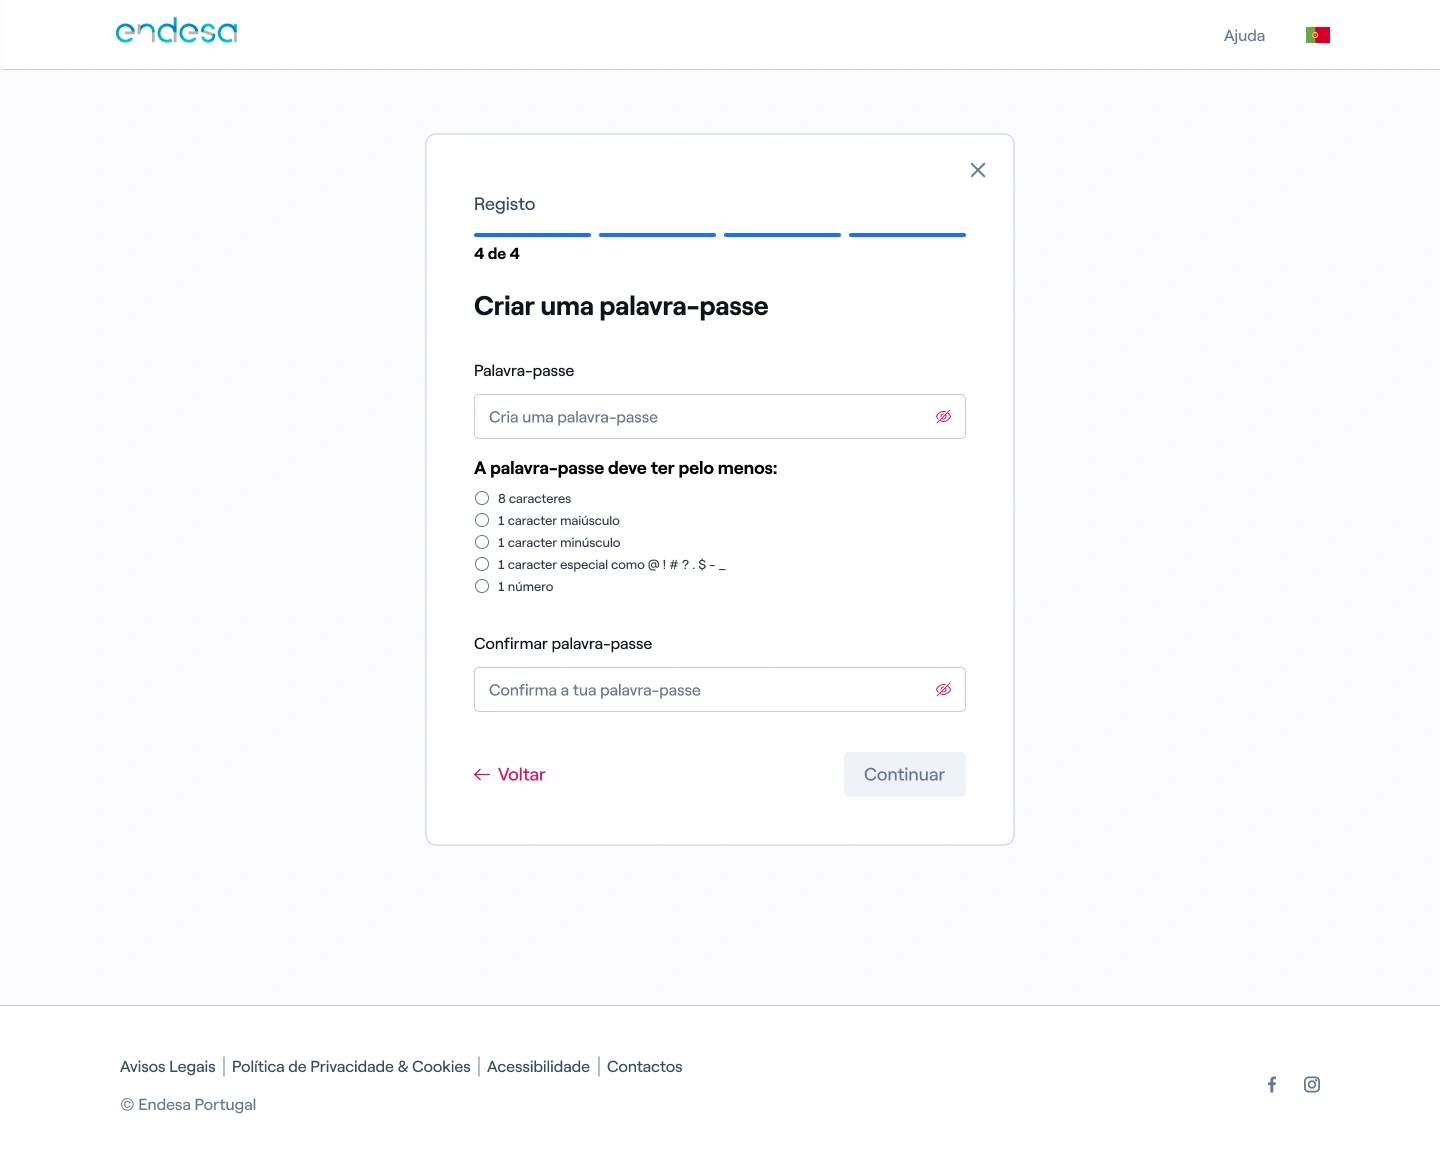Open the Acessibilidade footer link
This screenshot has width=1440, height=1164.
tap(538, 1067)
